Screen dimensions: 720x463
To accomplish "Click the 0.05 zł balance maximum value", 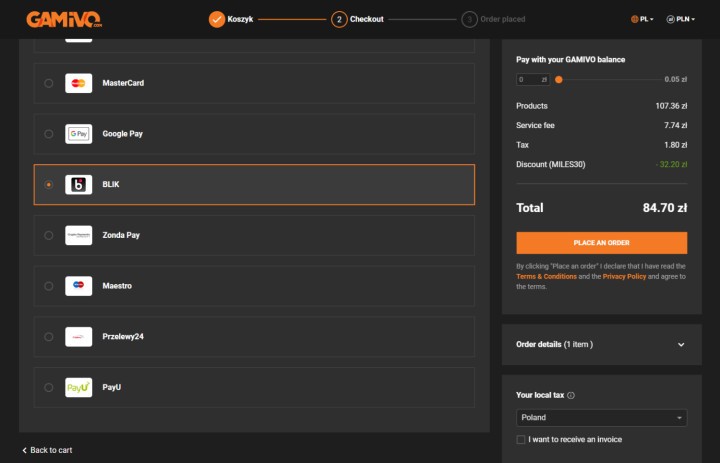I will coord(675,79).
